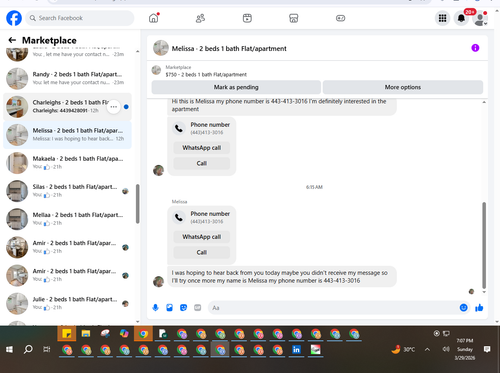Image resolution: width=500 pixels, height=373 pixels.
Task: Click the Search Facebook field
Action: click(80, 18)
